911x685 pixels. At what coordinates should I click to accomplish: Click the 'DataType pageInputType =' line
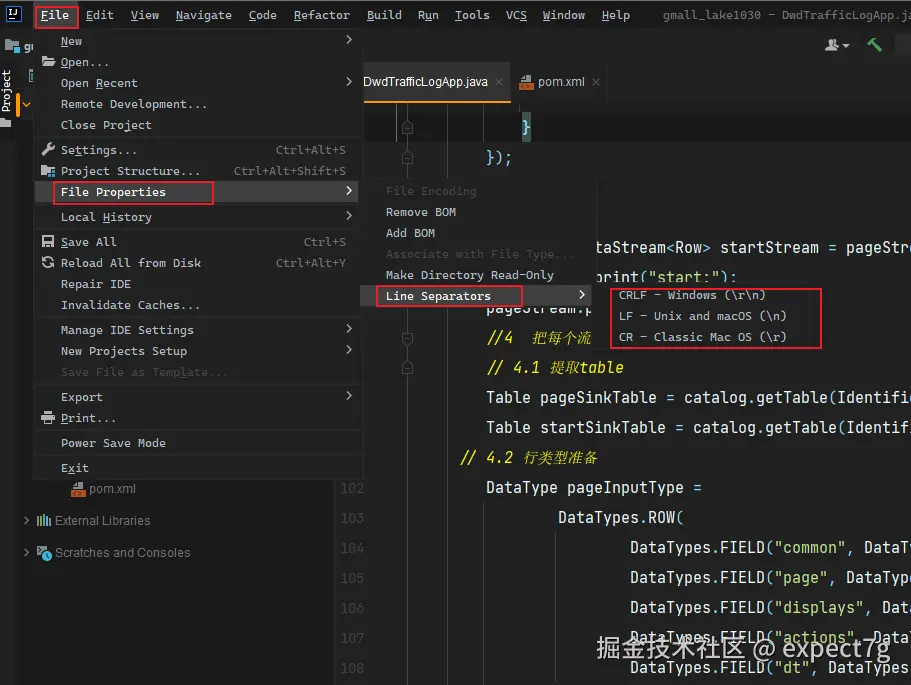coord(594,487)
